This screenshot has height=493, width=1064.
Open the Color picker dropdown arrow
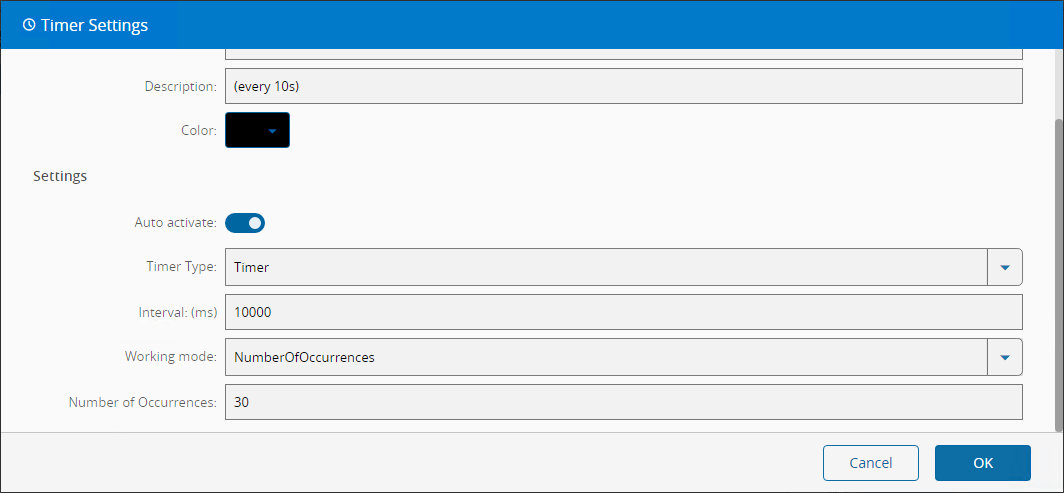pyautogui.click(x=272, y=131)
